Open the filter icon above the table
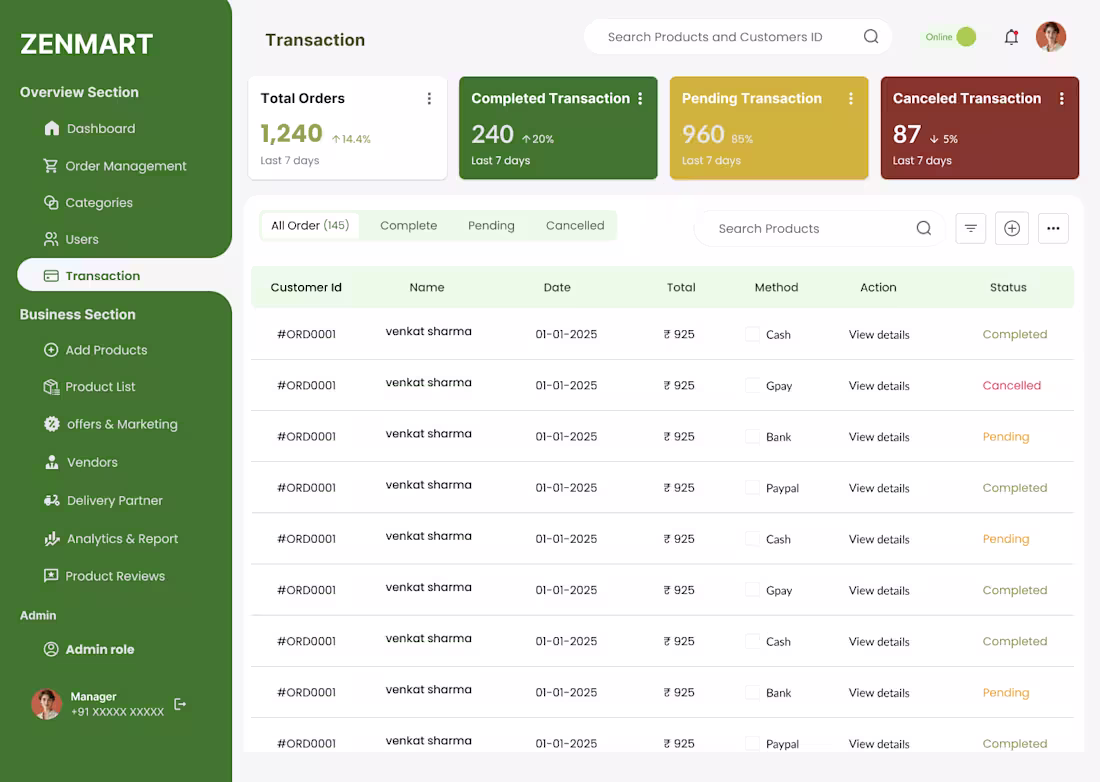 [970, 228]
